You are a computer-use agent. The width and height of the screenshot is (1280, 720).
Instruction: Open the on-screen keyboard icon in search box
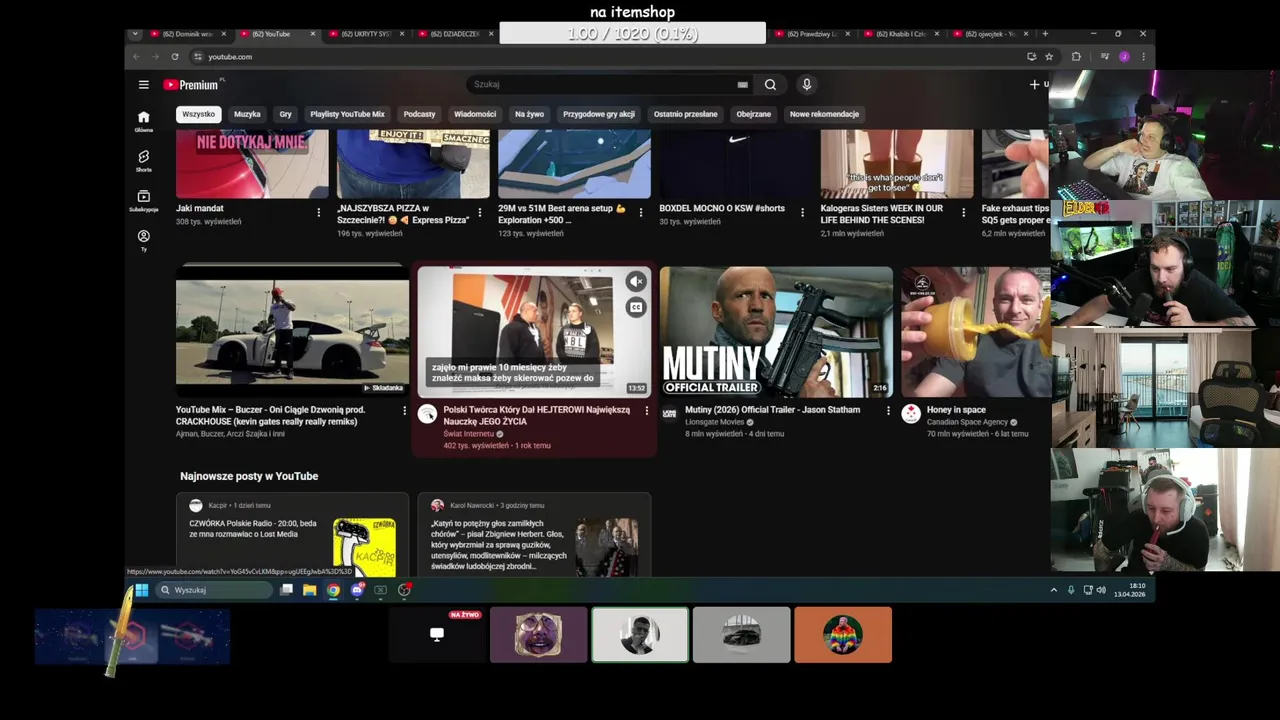[x=742, y=85]
